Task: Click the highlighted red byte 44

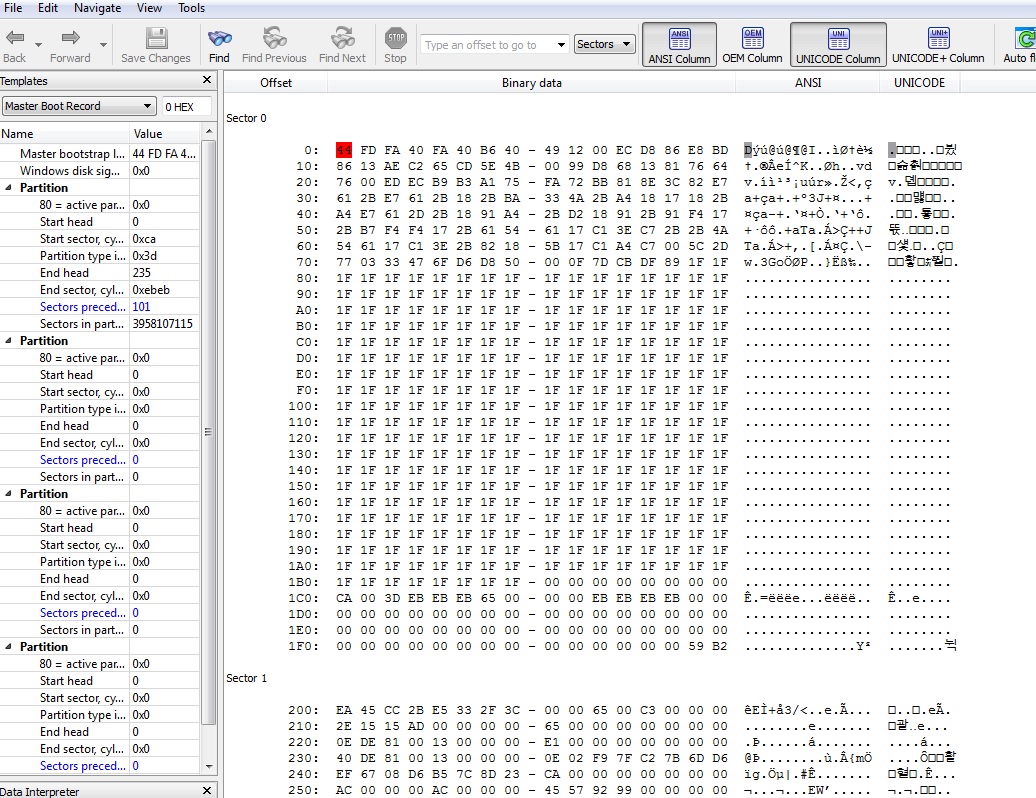Action: point(344,150)
